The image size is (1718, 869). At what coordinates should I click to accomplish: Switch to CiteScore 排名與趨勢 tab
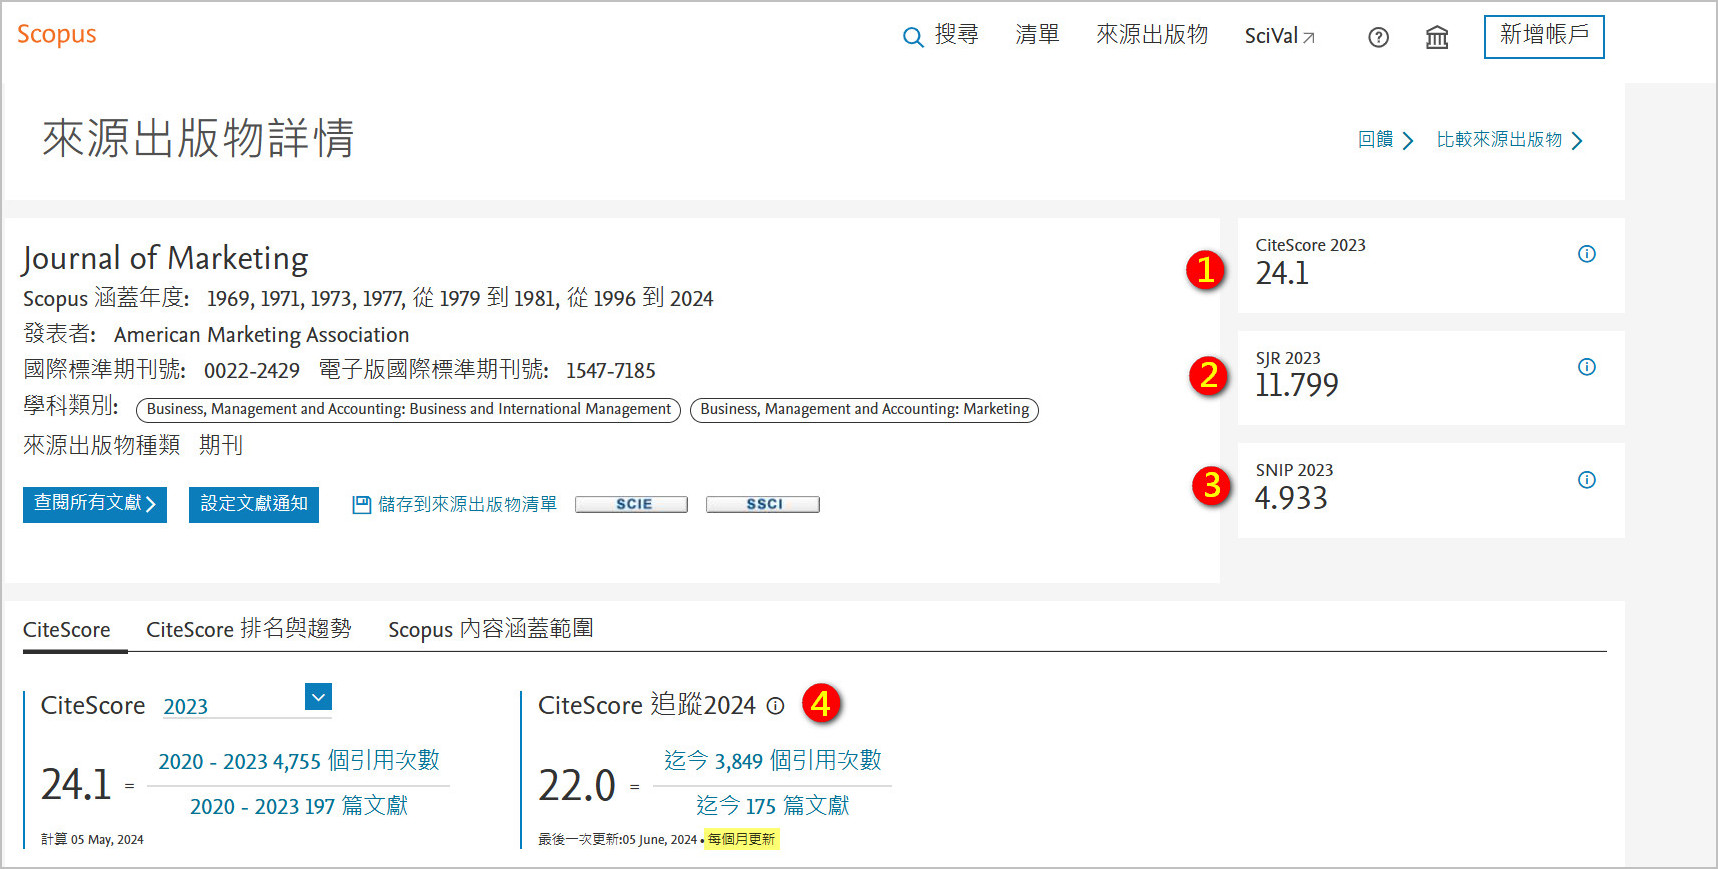[x=249, y=629]
